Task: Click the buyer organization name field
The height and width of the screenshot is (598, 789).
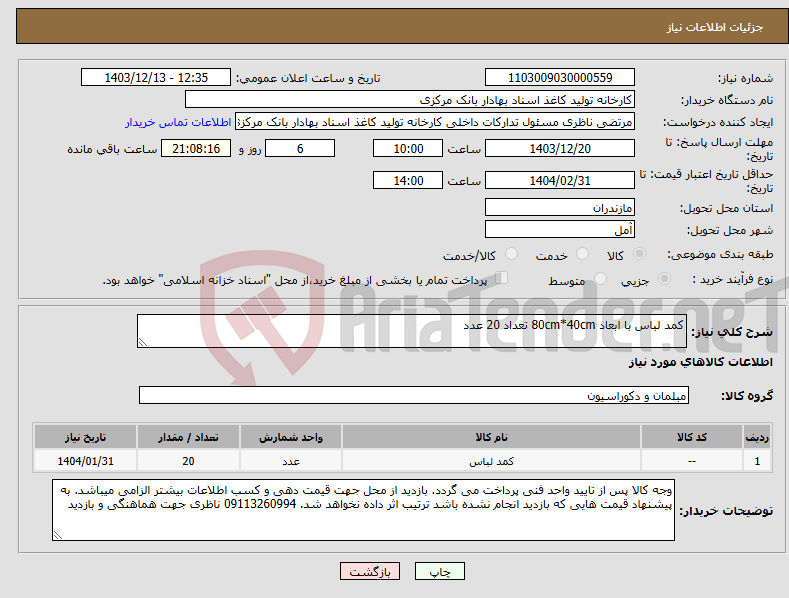Action: 410,100
